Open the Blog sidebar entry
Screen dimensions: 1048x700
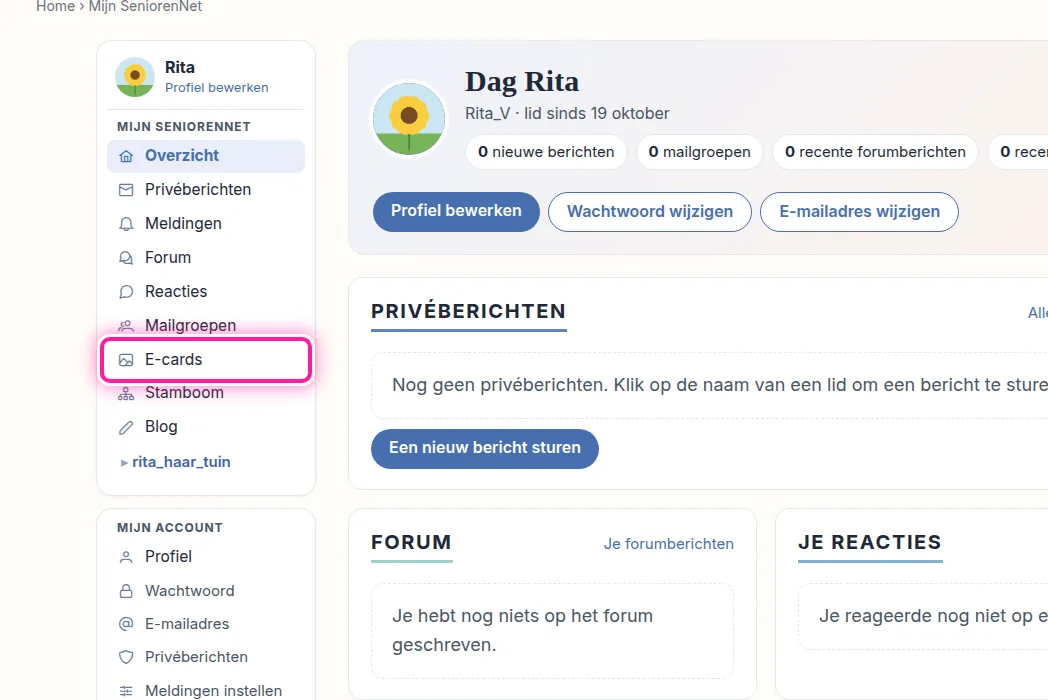pyautogui.click(x=206, y=427)
